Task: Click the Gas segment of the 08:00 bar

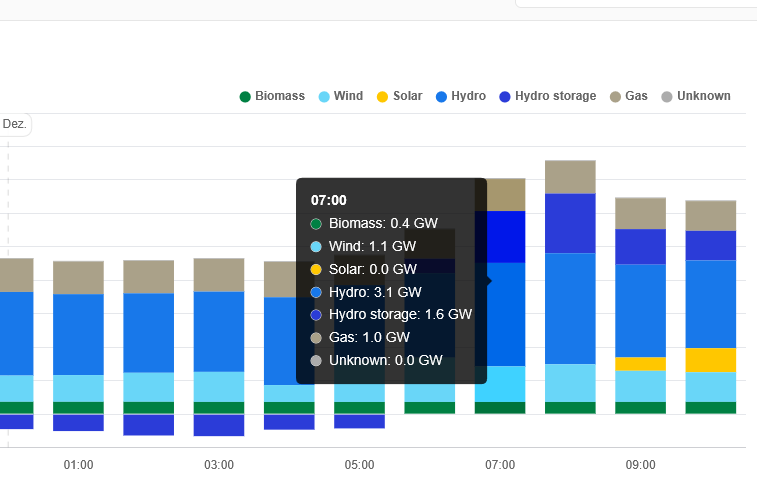Action: (x=570, y=177)
